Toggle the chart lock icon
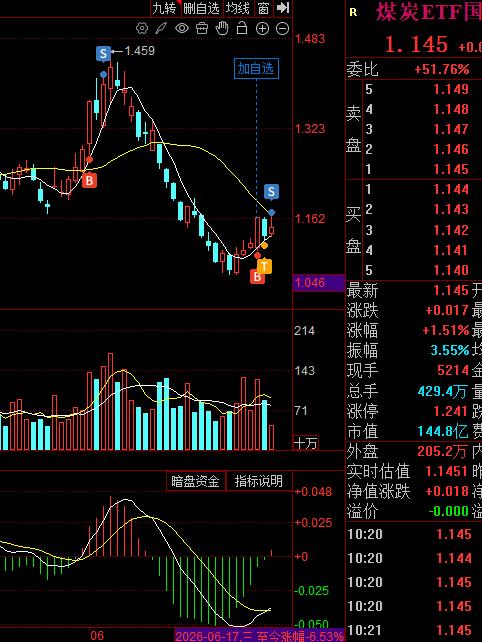Image resolution: width=482 pixels, height=642 pixels. [242, 28]
